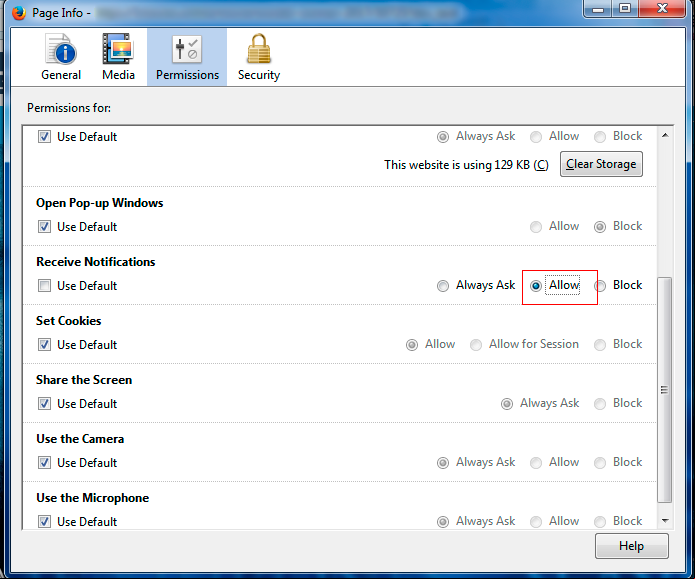The width and height of the screenshot is (695, 579).
Task: Click the Permissions sliders icon
Action: 187,49
